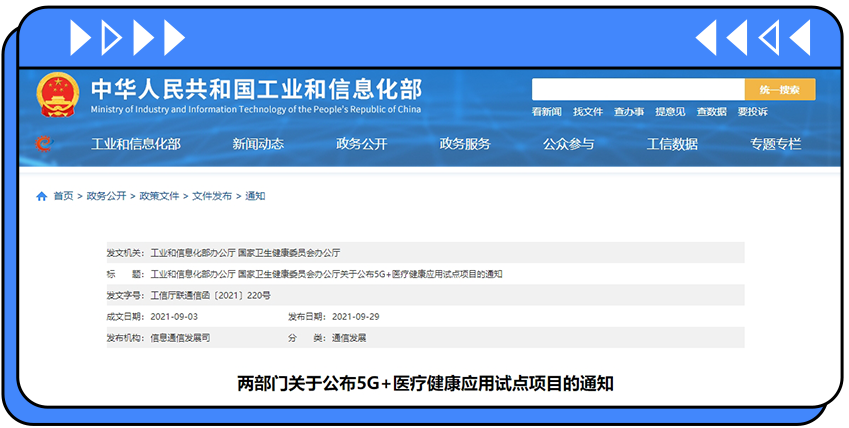
Task: Click the search input field
Action: pos(638,89)
